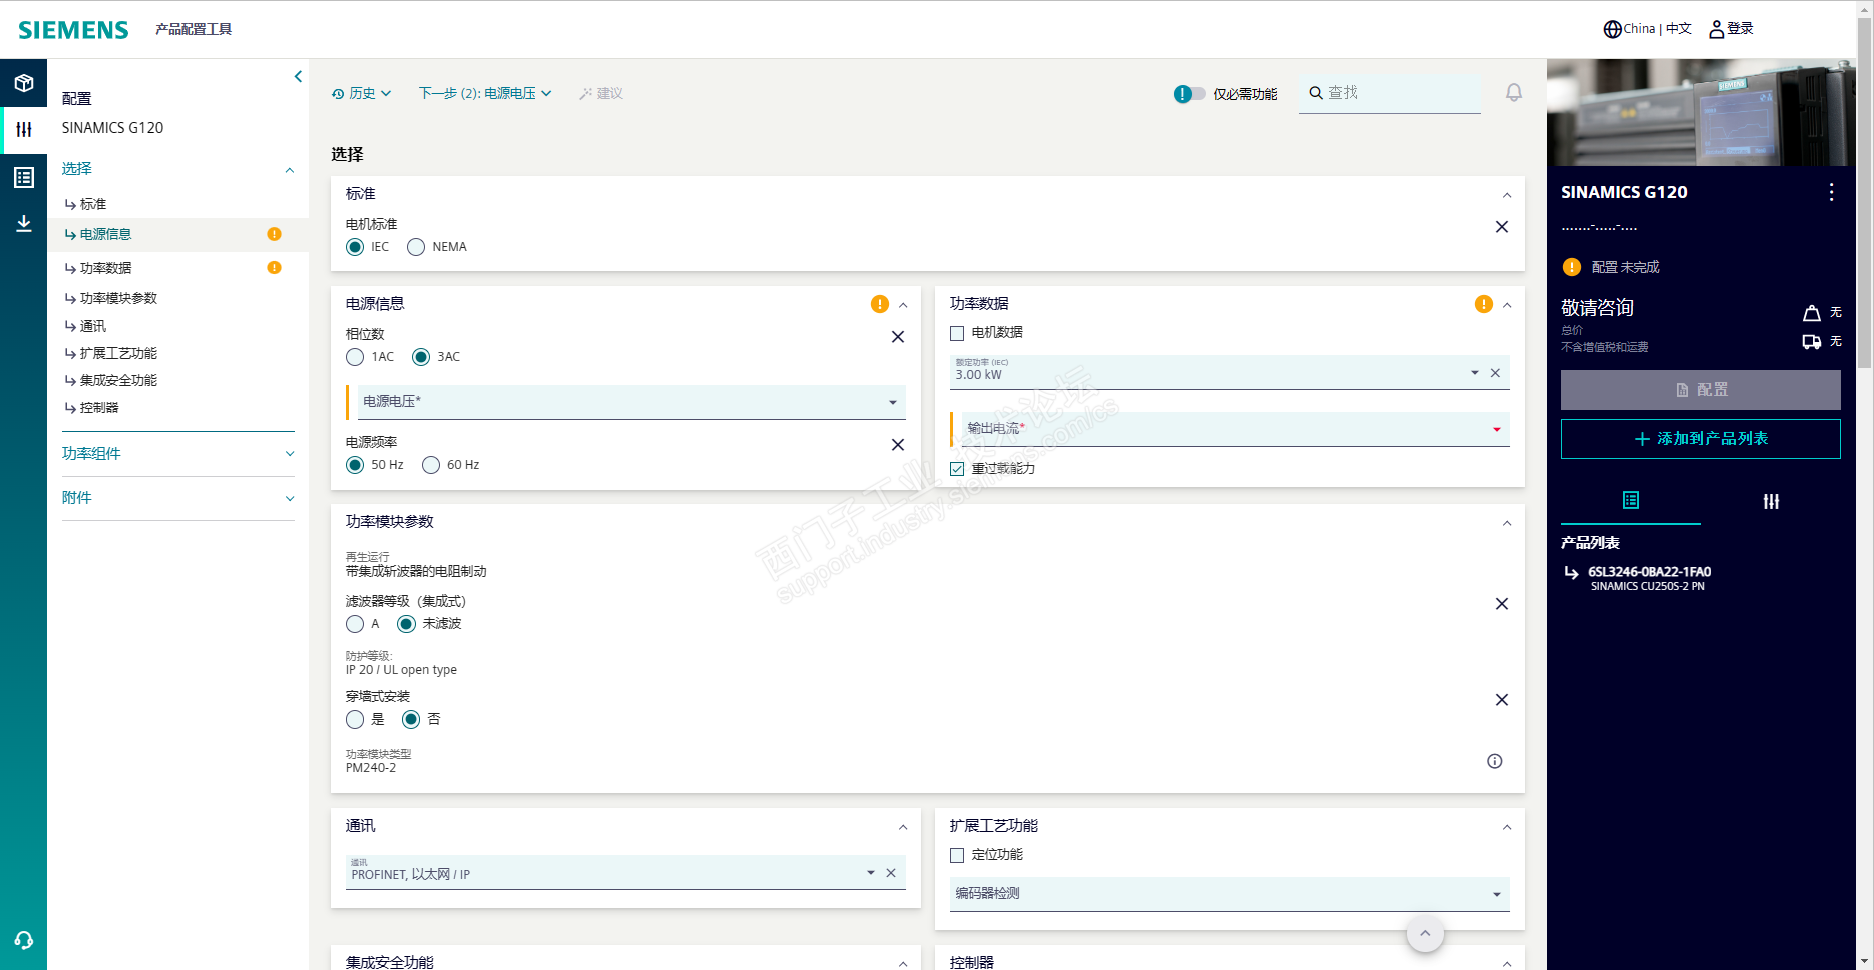Image resolution: width=1874 pixels, height=970 pixels.
Task: Show info for 功率模块类型 PM240-2
Action: (1495, 761)
